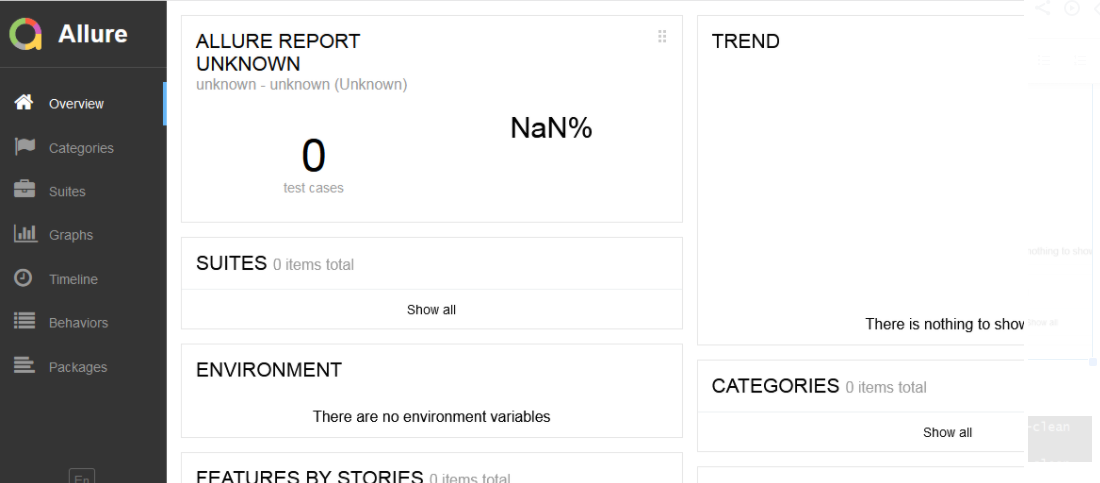
Task: Navigate to the Timeline view
Action: tap(83, 279)
